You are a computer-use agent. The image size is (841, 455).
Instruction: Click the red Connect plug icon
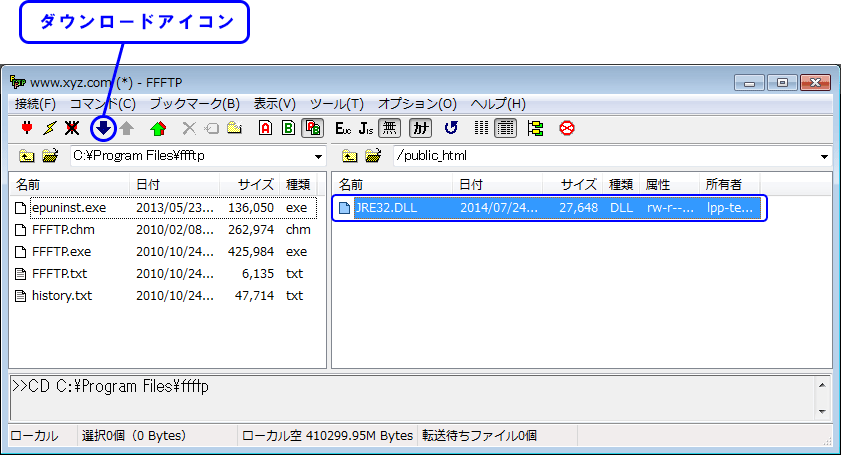point(26,128)
